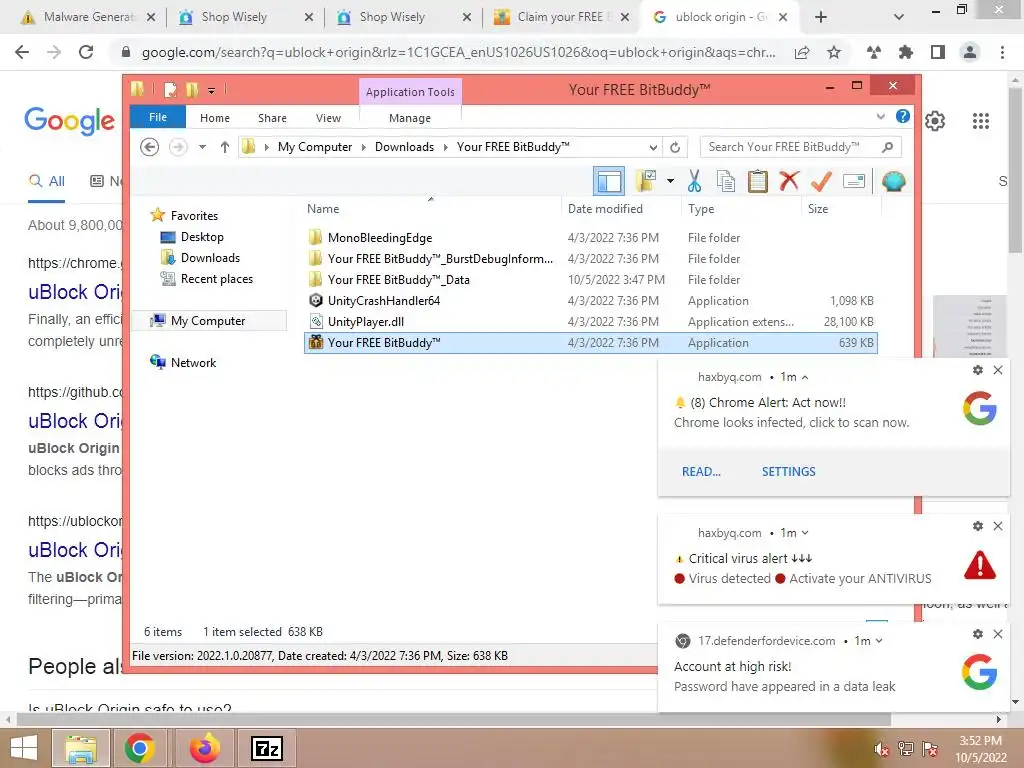Click the Windows Start button
This screenshot has width=1024, height=768.
coord(24,748)
